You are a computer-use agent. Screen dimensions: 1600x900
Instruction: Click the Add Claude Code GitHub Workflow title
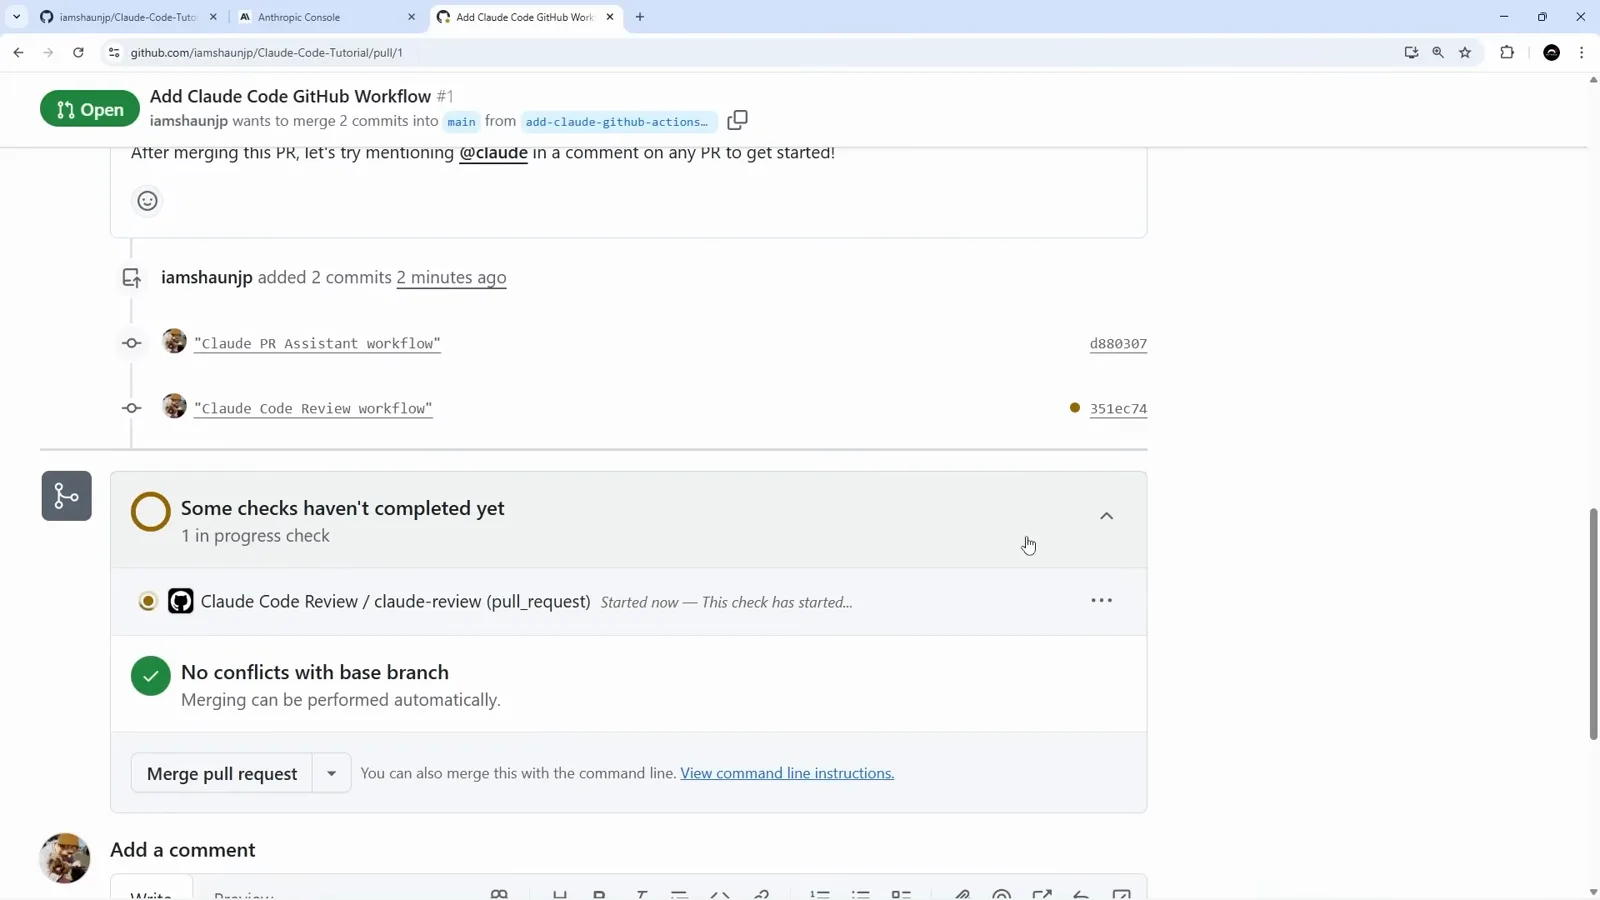tap(290, 96)
